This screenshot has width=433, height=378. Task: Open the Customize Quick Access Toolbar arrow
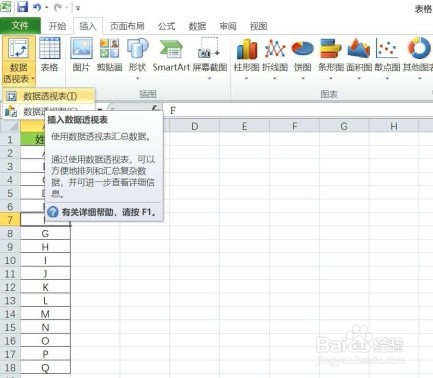pos(78,8)
